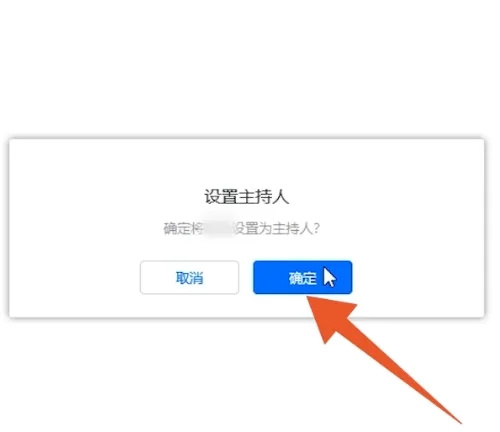Click the 确定将…设置为主持人? message text
The width and height of the screenshot is (500, 432).
coord(241,229)
